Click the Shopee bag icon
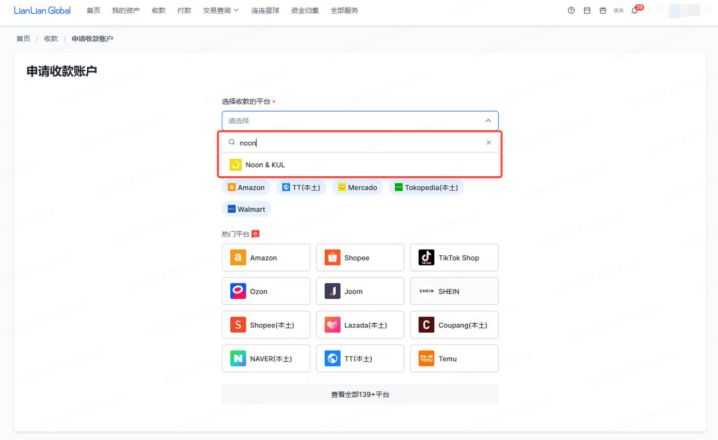The height and width of the screenshot is (440, 718). 332,257
